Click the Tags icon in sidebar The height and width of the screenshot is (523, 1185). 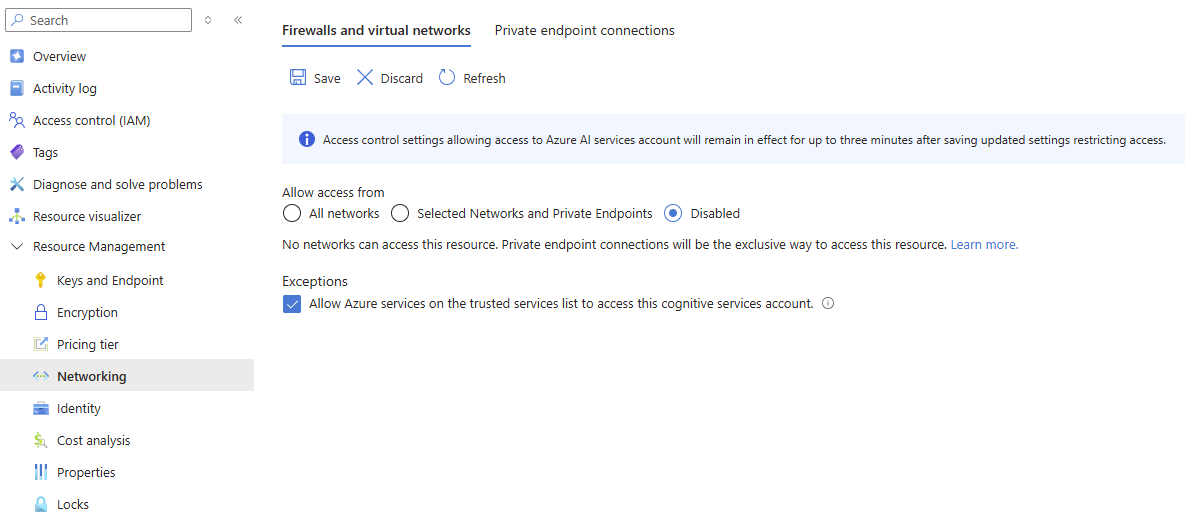tap(17, 153)
